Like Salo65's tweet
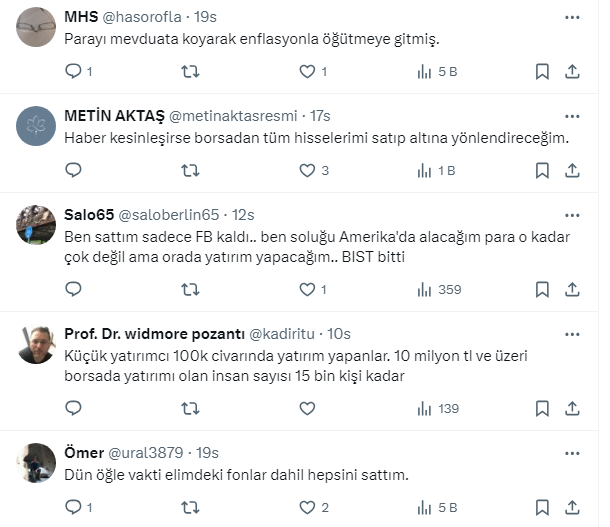This screenshot has width=610, height=527. (307, 289)
